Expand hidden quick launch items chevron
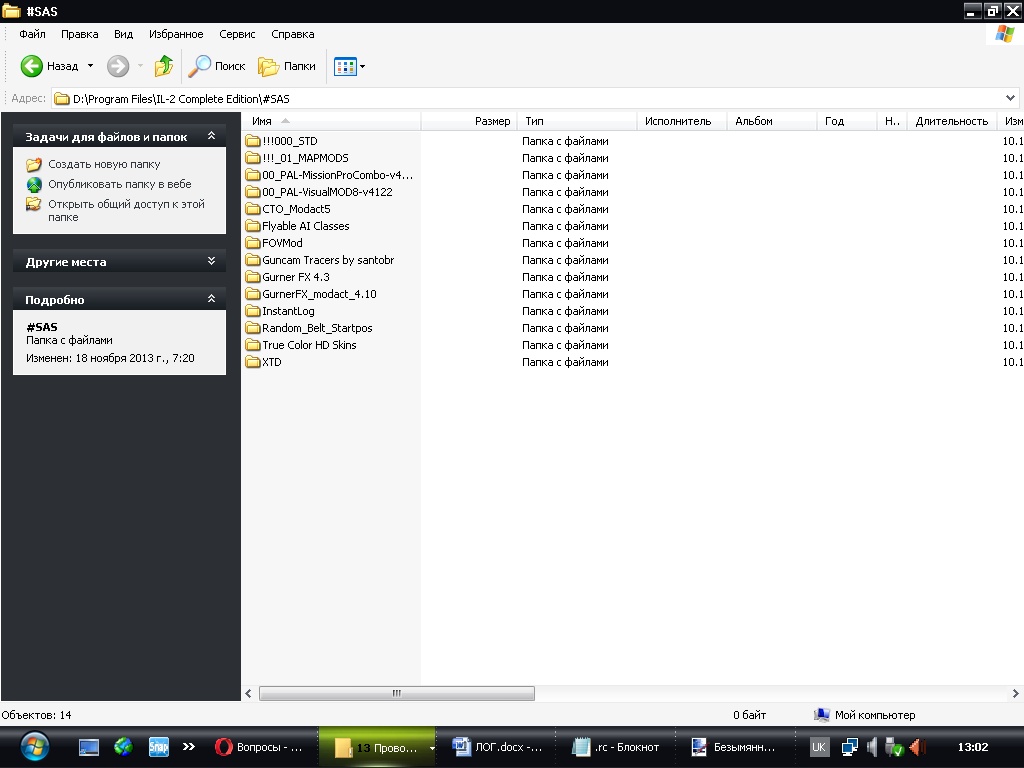This screenshot has height=768, width=1024. (x=189, y=746)
